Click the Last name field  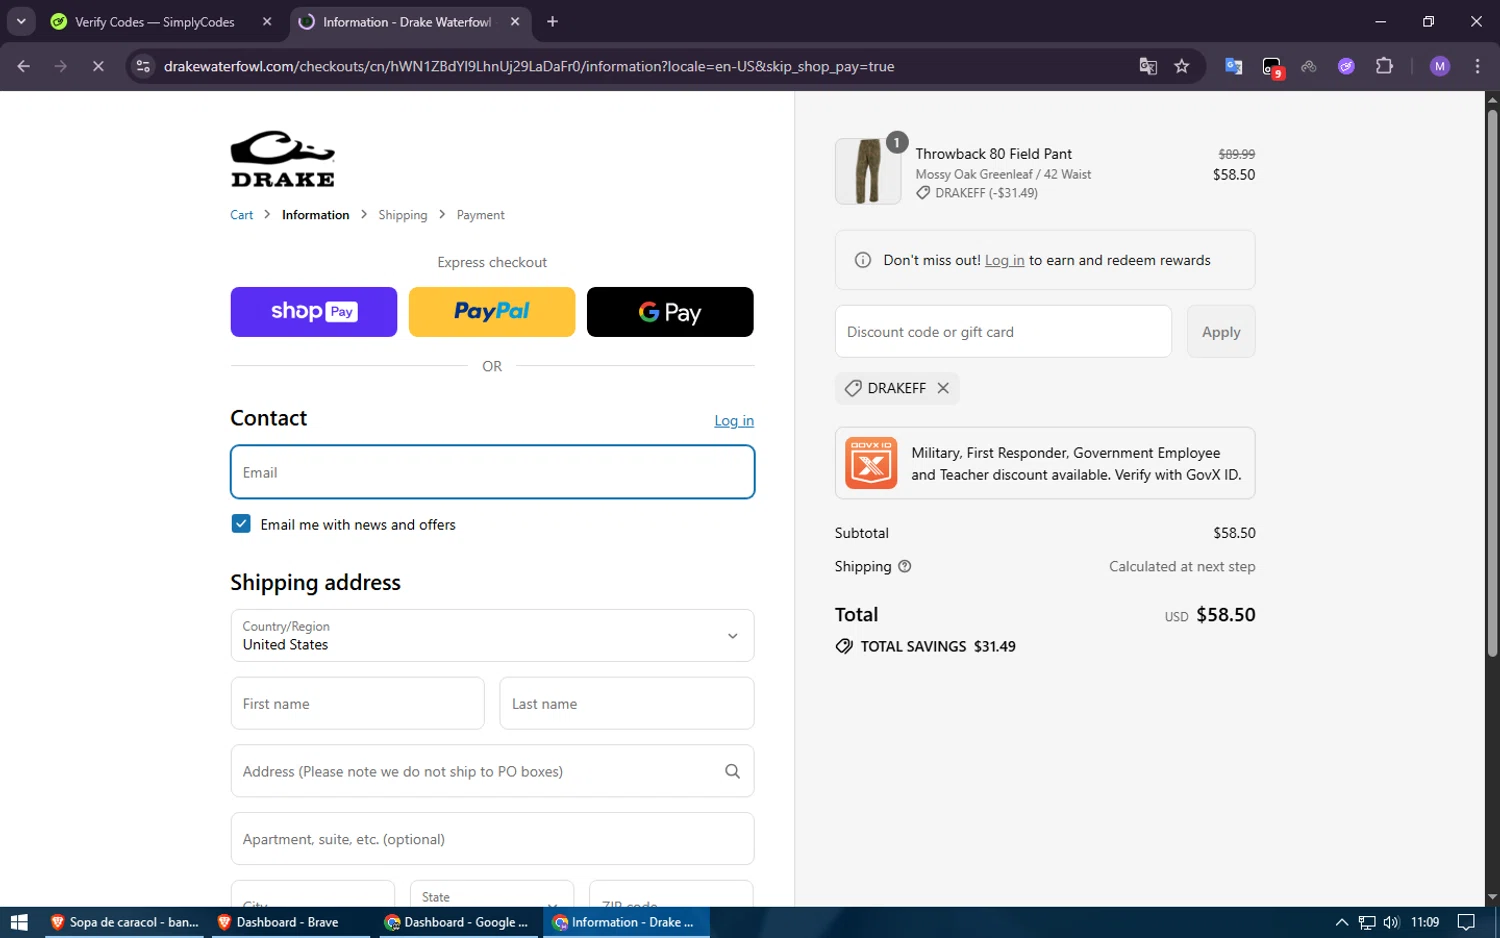(x=627, y=704)
